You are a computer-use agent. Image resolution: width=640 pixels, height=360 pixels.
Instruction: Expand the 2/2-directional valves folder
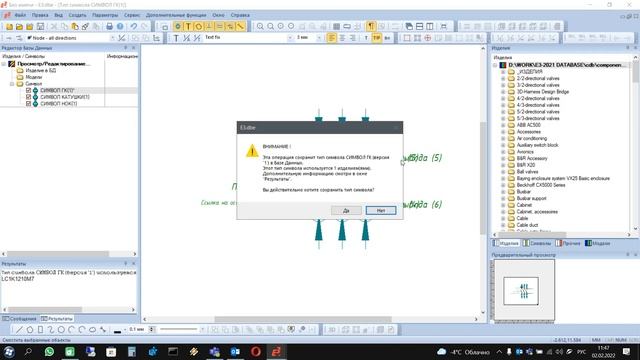pyautogui.click(x=503, y=78)
